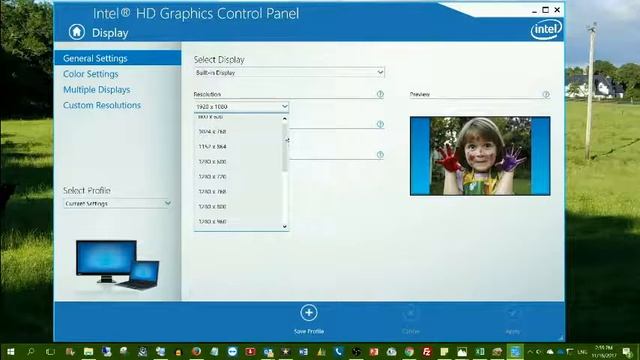Expand the Select Display dropdown
640x360 pixels.
coord(289,73)
